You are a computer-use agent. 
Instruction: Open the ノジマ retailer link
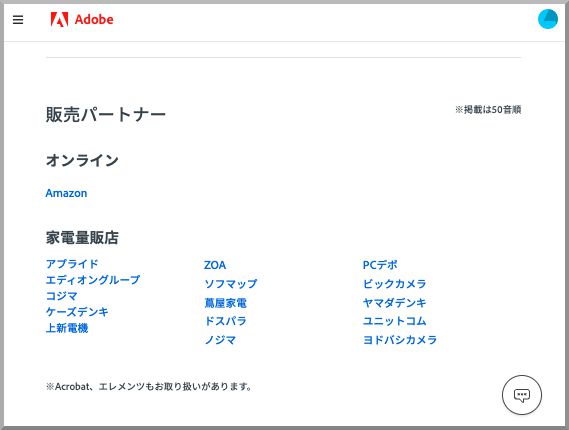(220, 340)
